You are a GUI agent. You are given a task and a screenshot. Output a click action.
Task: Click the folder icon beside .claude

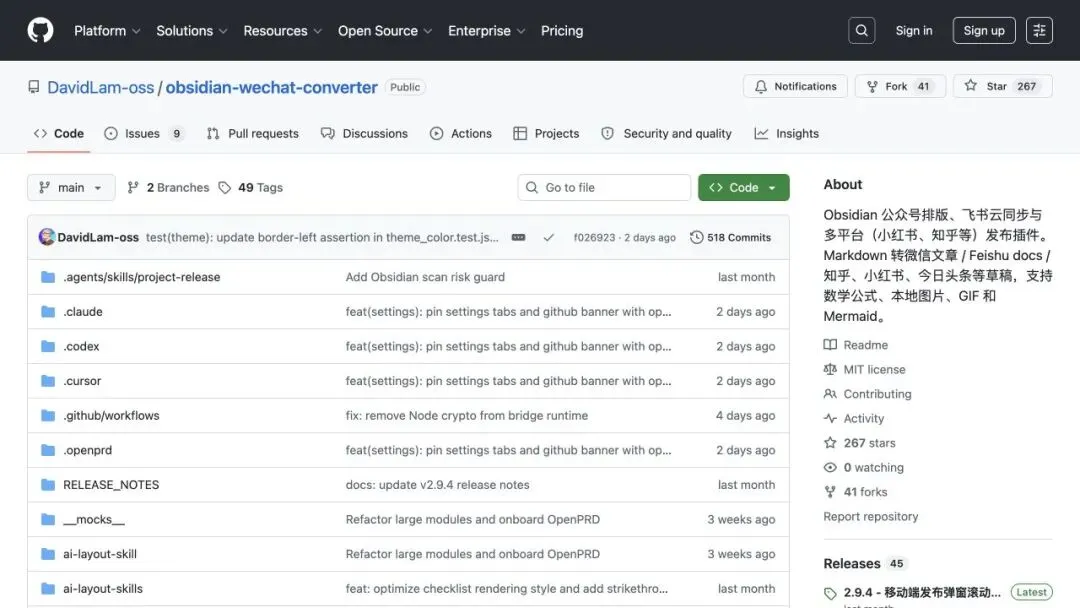[x=48, y=311]
